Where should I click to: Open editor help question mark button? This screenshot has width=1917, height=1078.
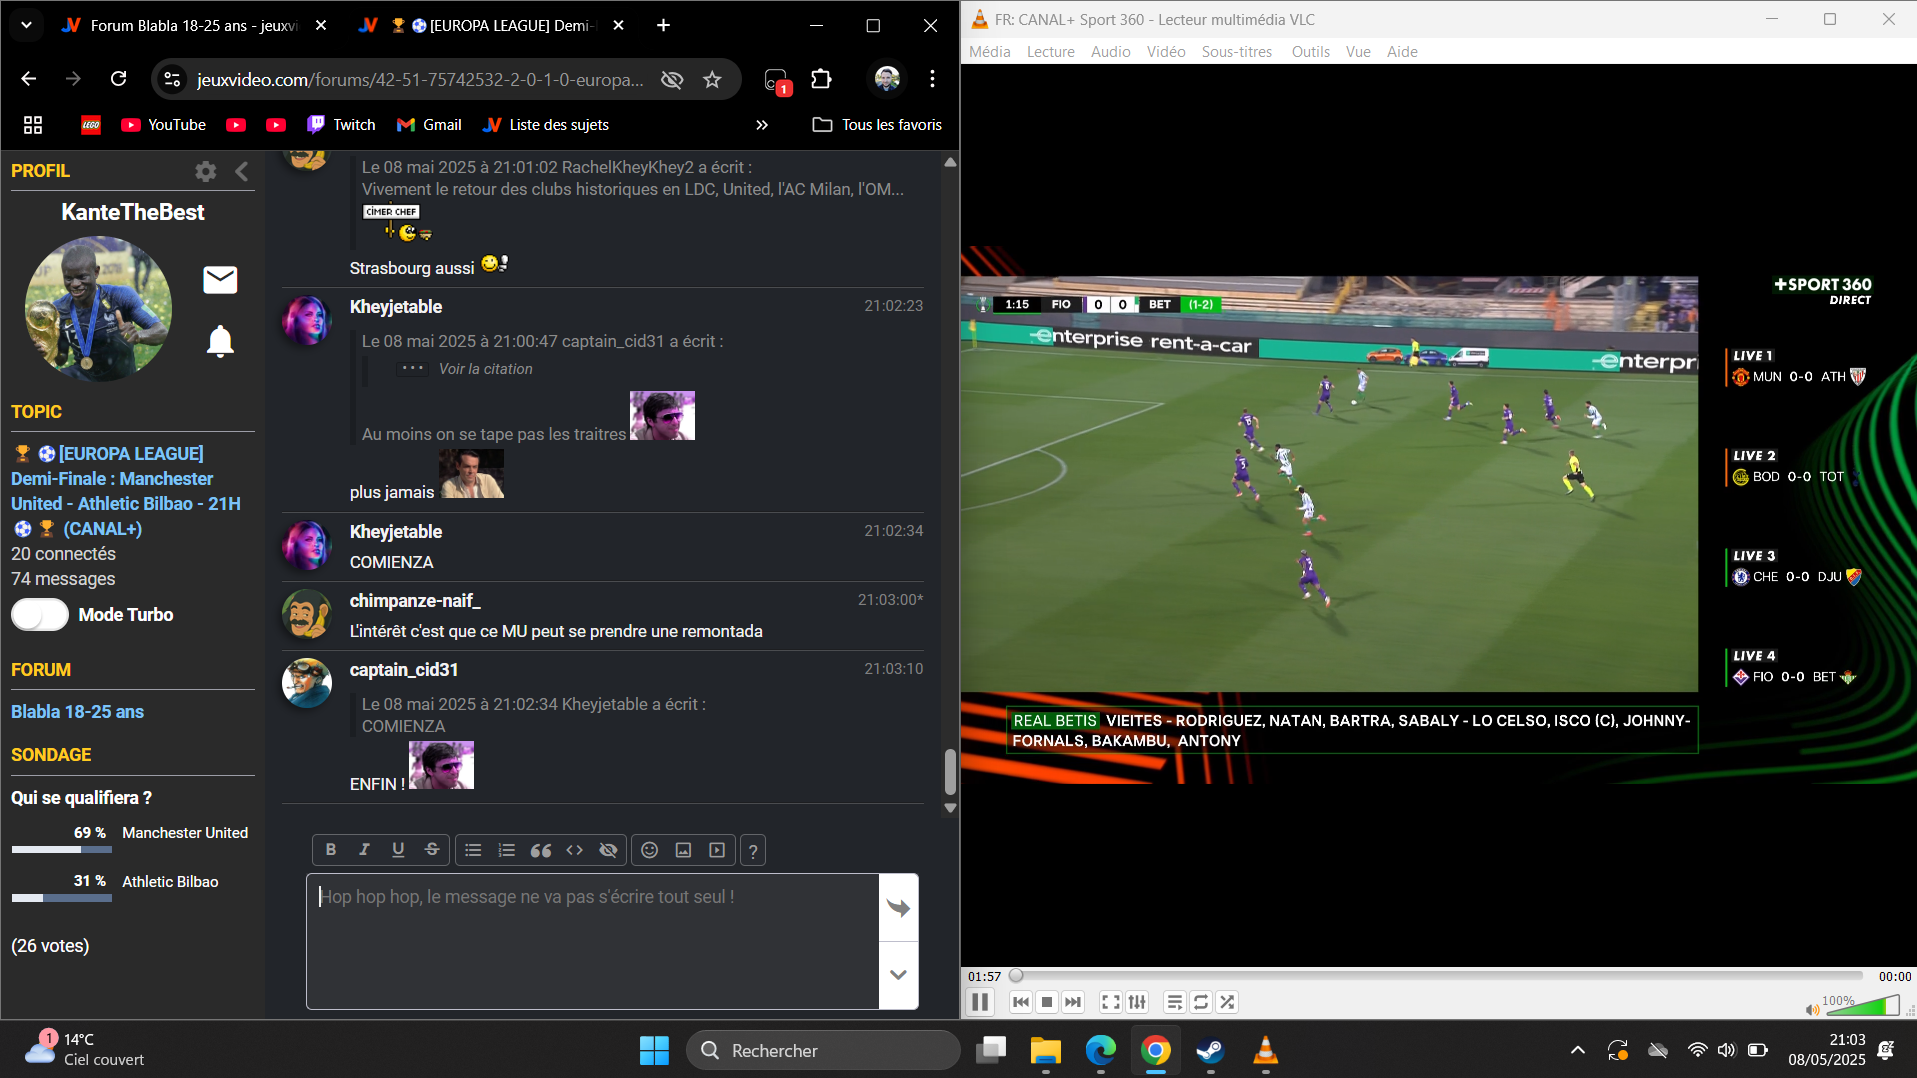click(x=753, y=851)
